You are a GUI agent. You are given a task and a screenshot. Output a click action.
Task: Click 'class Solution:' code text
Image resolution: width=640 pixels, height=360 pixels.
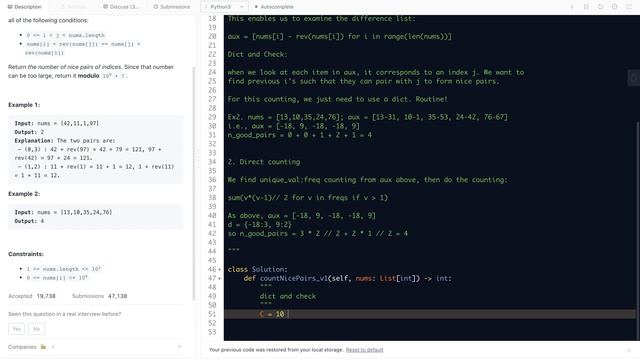point(258,270)
